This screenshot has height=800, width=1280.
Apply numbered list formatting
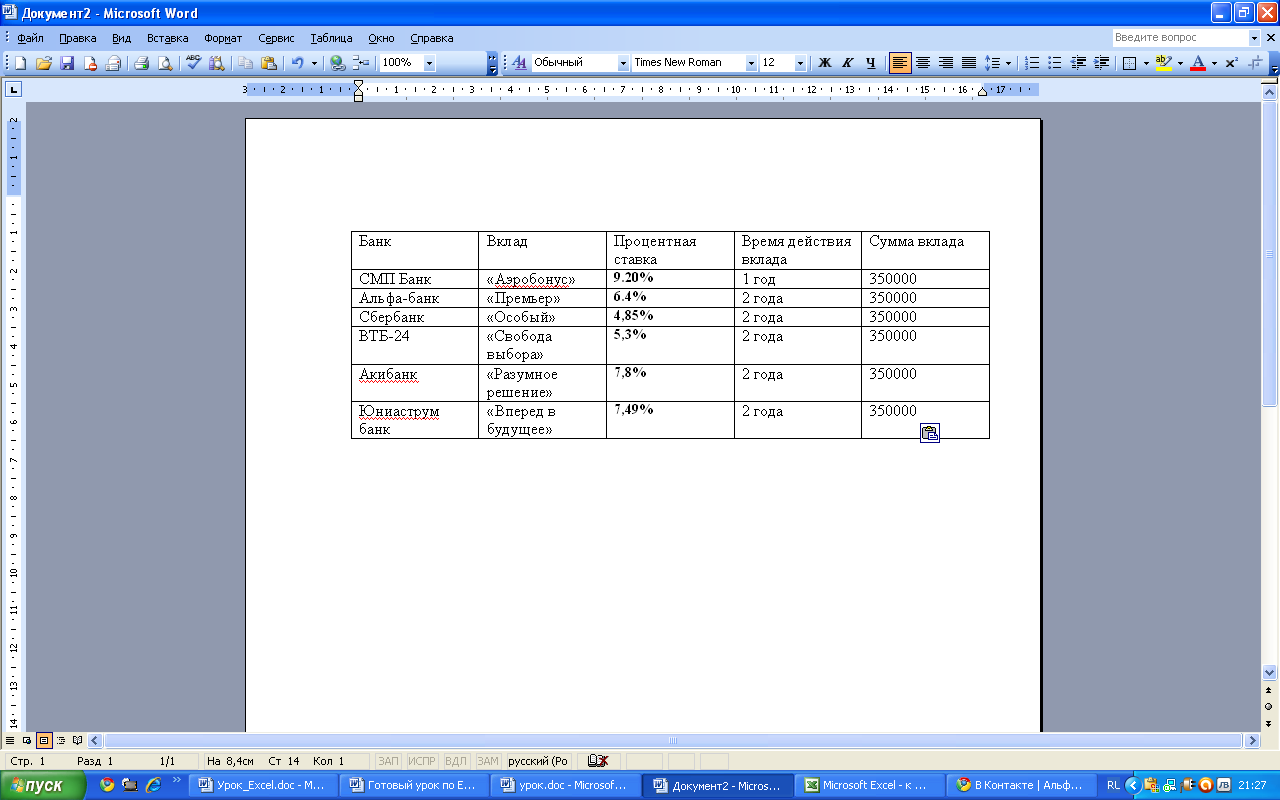1033,62
